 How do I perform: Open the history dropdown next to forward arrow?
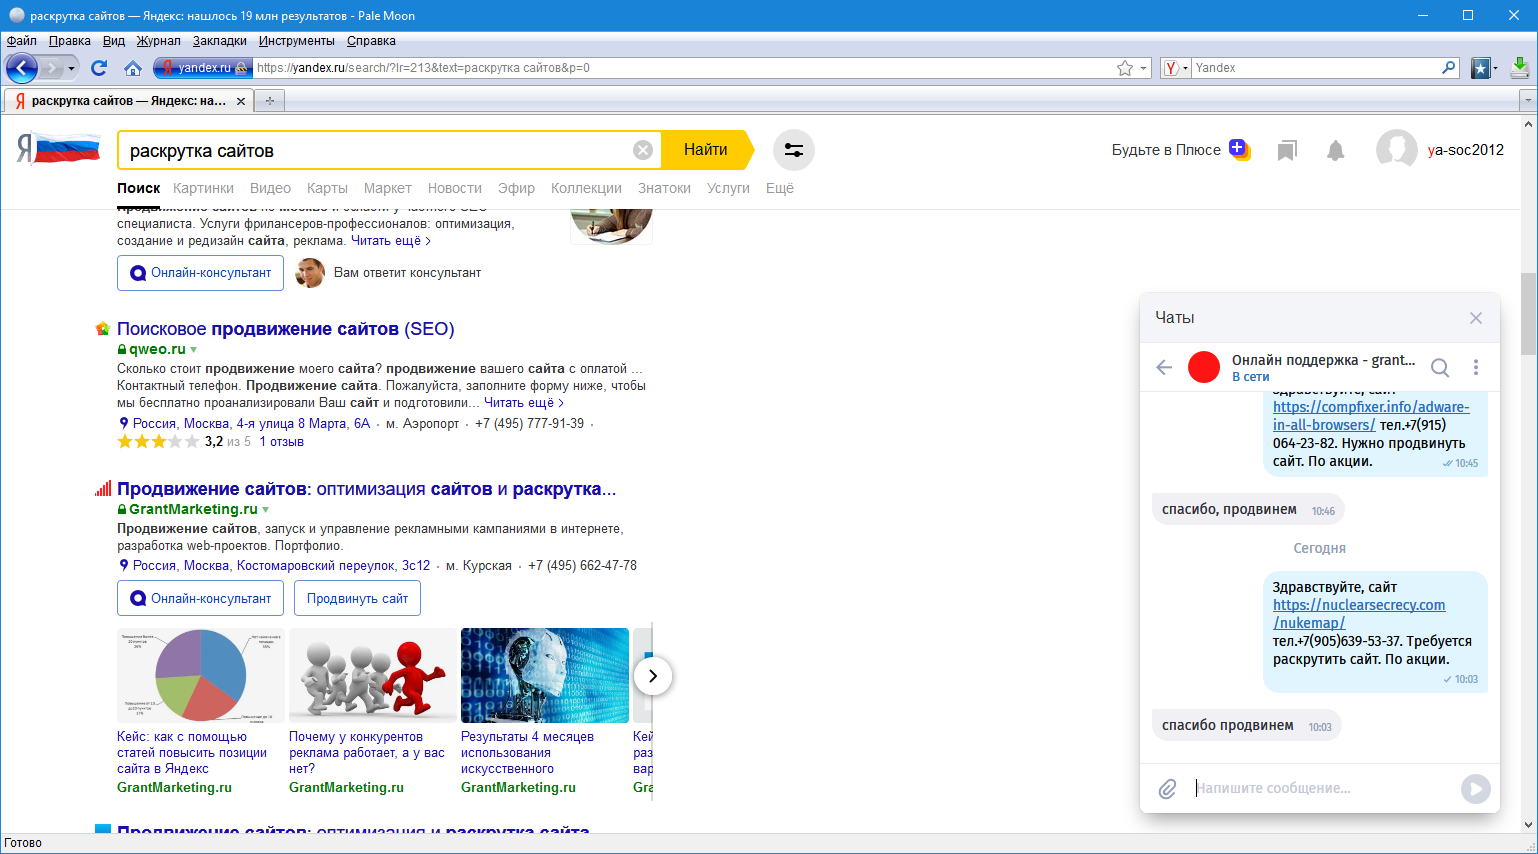[71, 68]
